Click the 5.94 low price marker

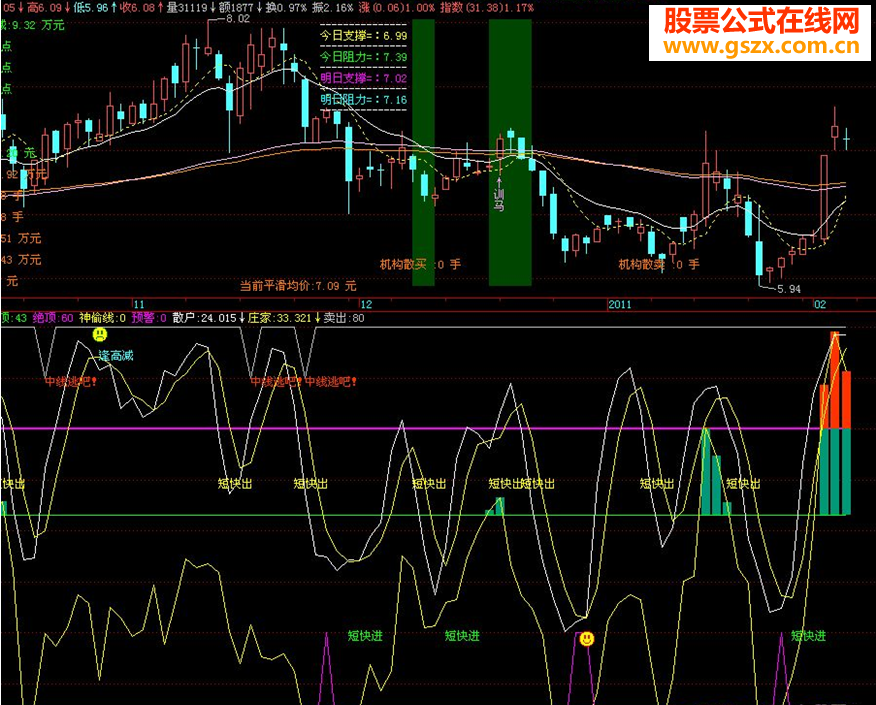(788, 289)
